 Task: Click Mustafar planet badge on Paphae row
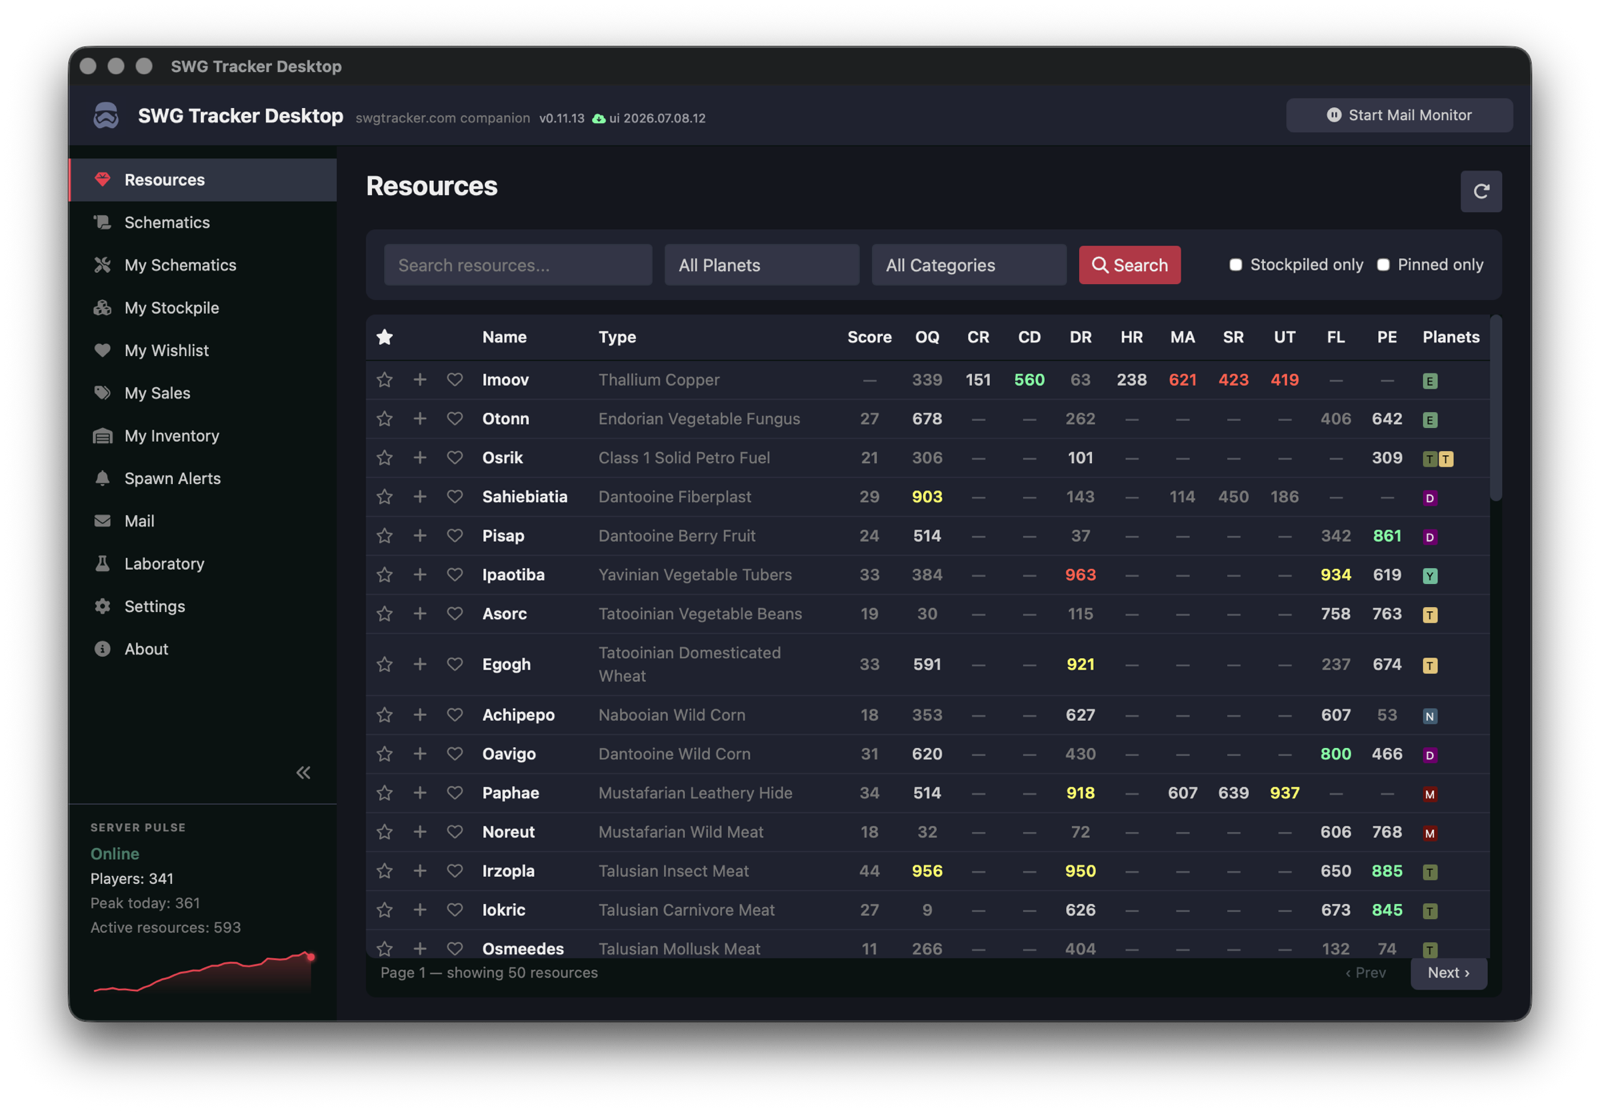coord(1430,794)
